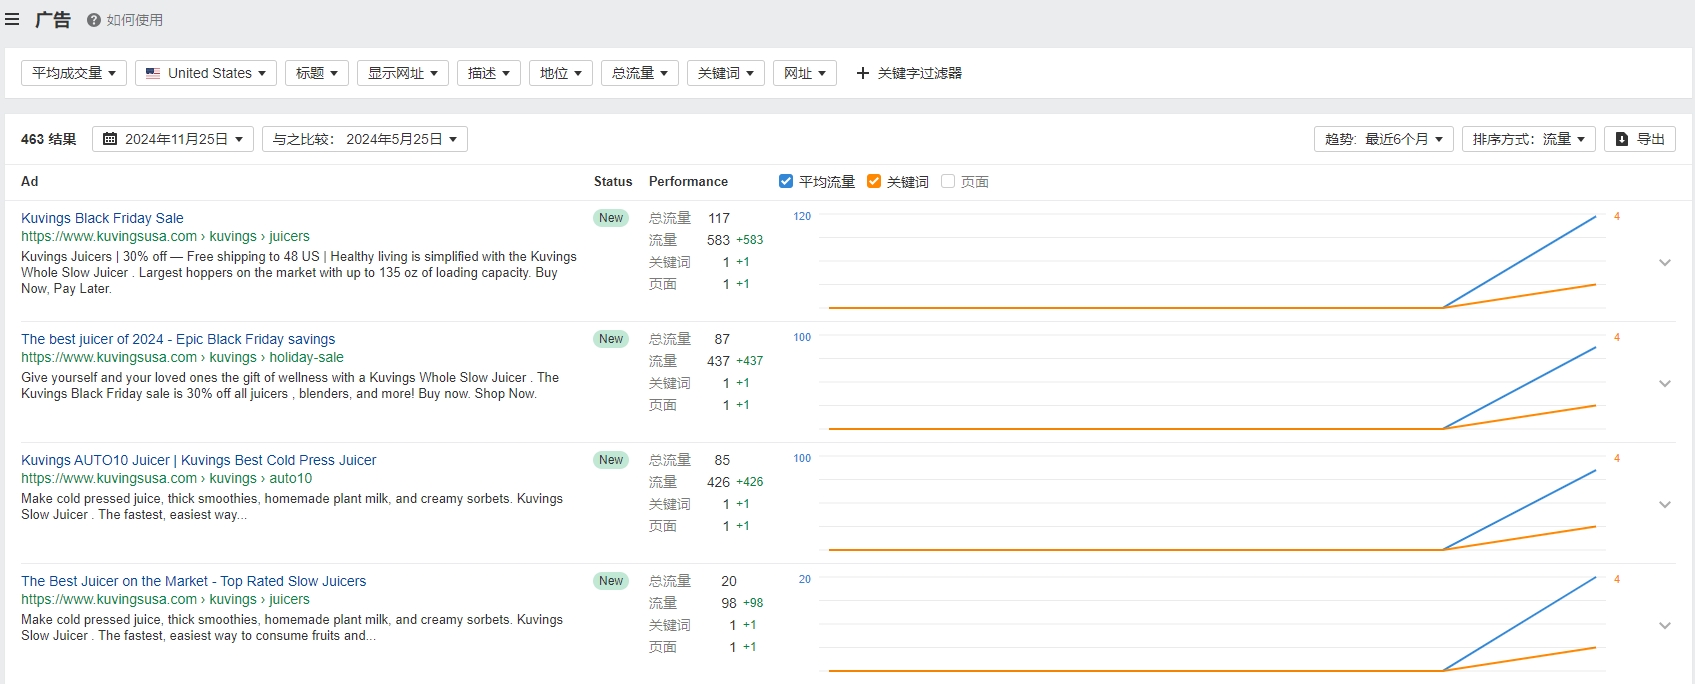Viewport: 1695px width, 684px height.
Task: Click the Ad column header
Action: (x=30, y=181)
